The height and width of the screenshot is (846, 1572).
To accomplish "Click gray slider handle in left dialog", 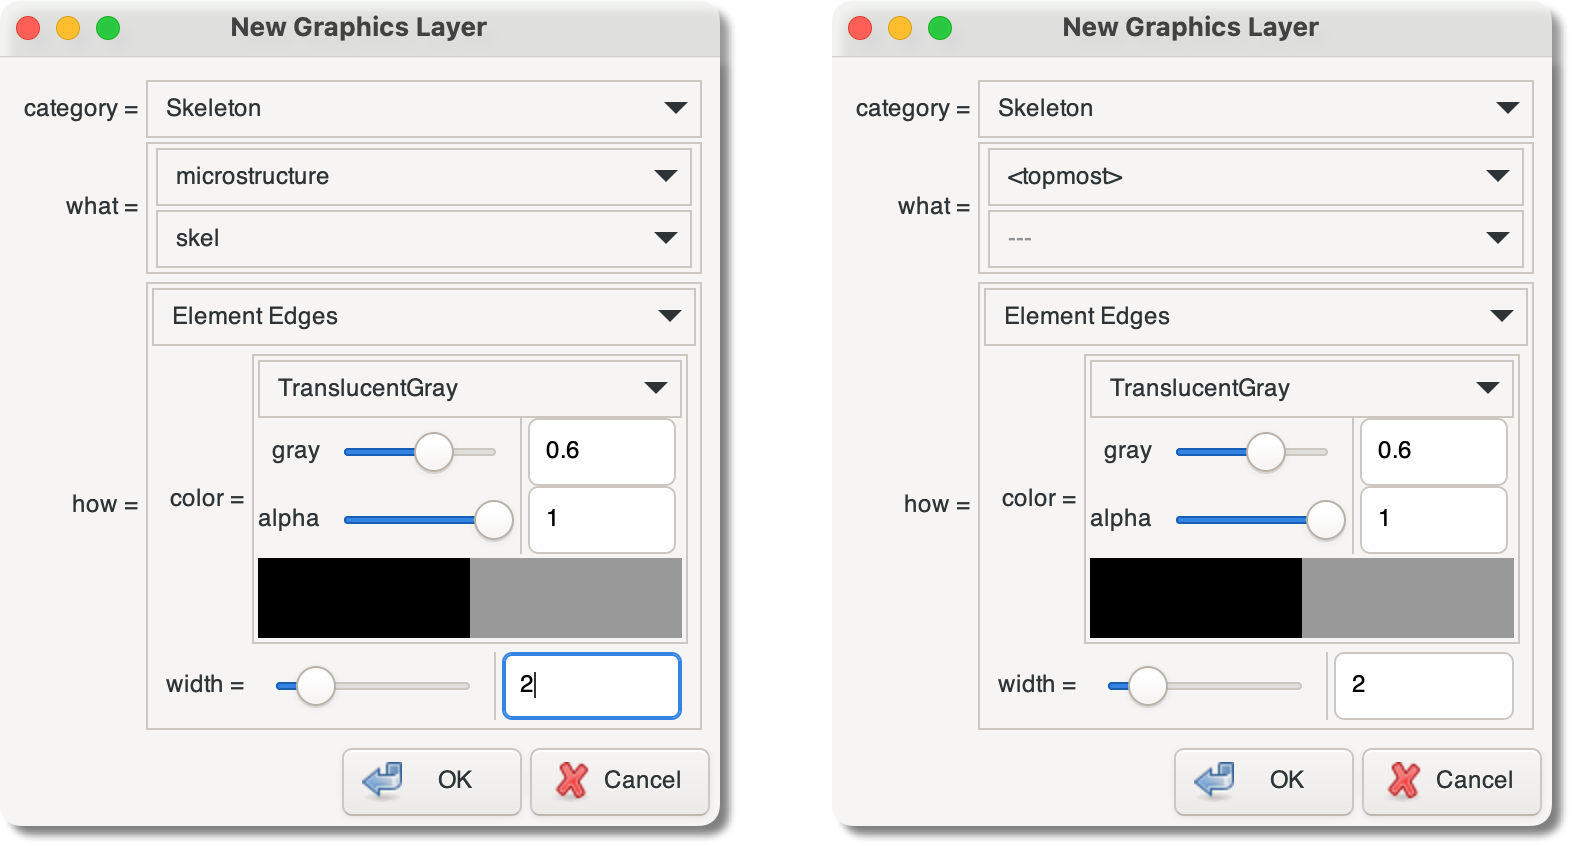I will (434, 452).
